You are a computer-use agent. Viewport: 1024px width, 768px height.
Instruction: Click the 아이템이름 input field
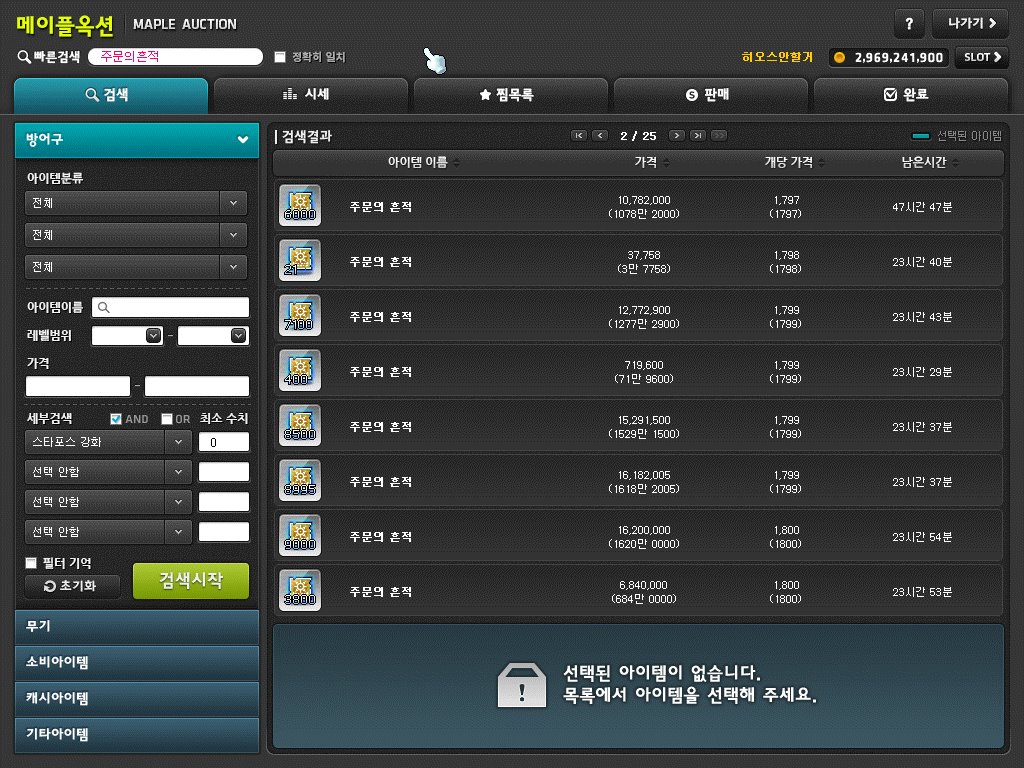pos(170,307)
